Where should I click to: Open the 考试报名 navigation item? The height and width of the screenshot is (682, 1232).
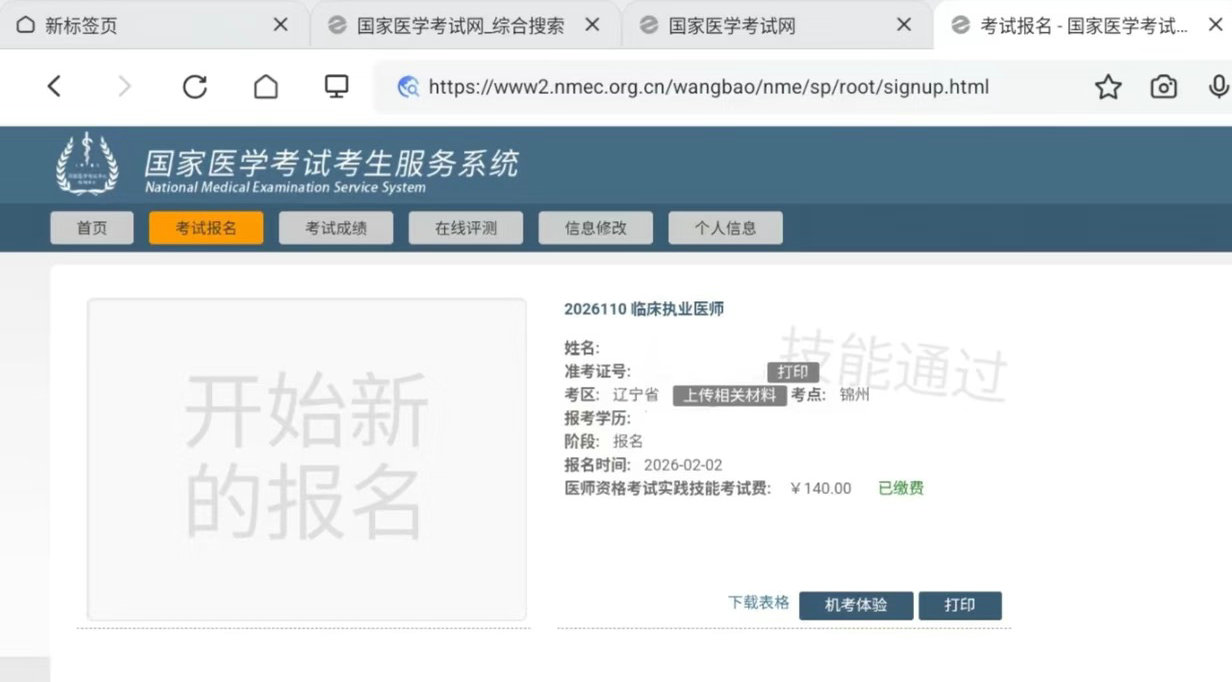coord(206,228)
